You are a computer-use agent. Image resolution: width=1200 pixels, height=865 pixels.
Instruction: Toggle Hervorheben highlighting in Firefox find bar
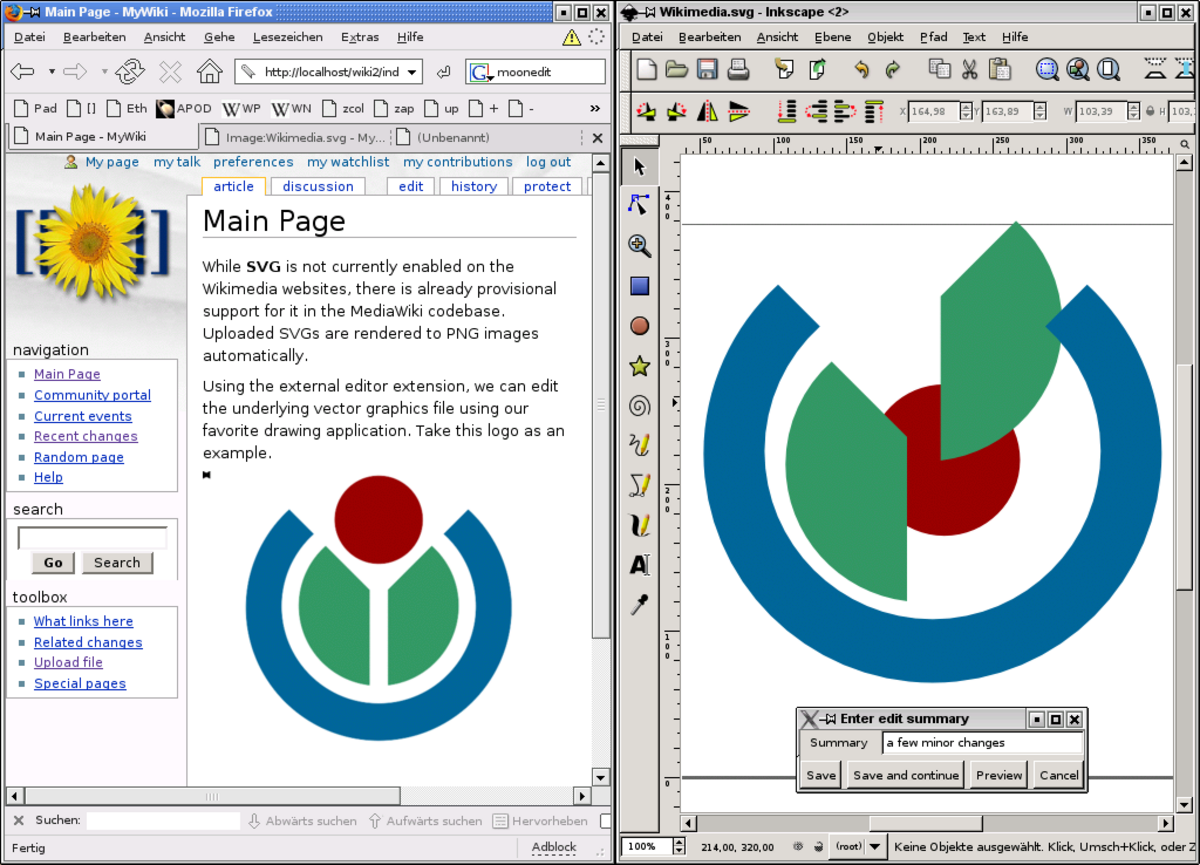pos(540,821)
